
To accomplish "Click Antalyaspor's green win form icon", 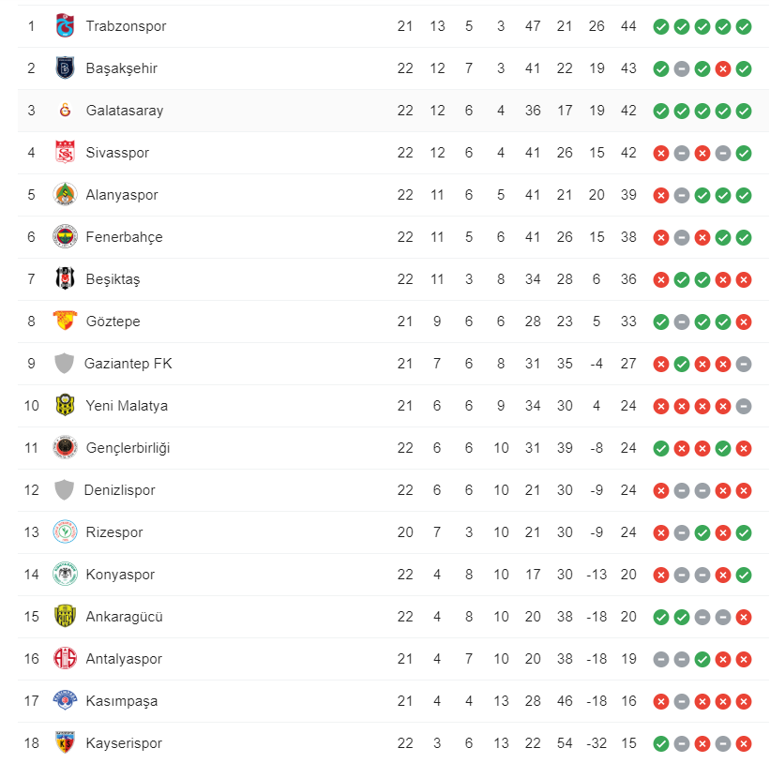I will (x=702, y=659).
